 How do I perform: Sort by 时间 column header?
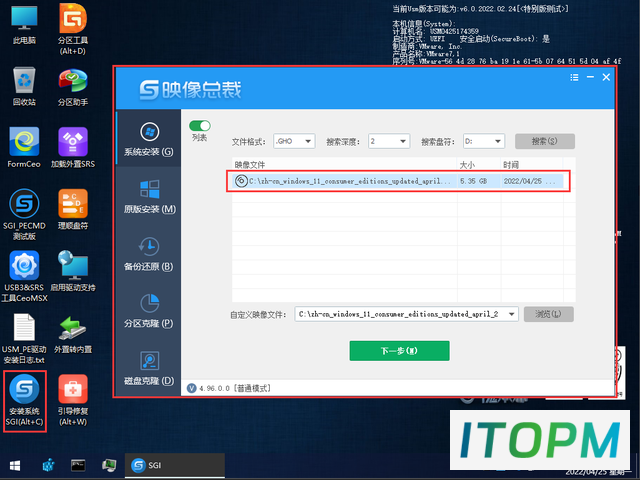click(532, 164)
